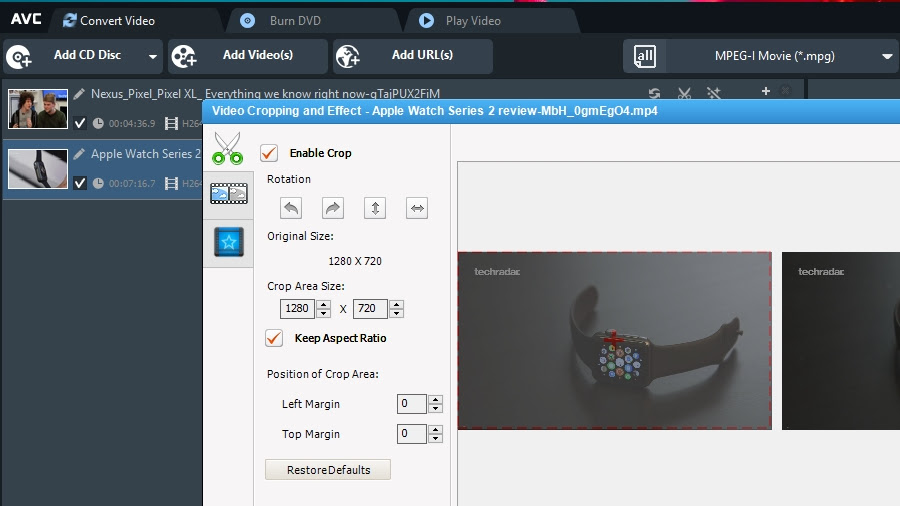
Task: Click the Add Video(s) button label
Action: (258, 55)
